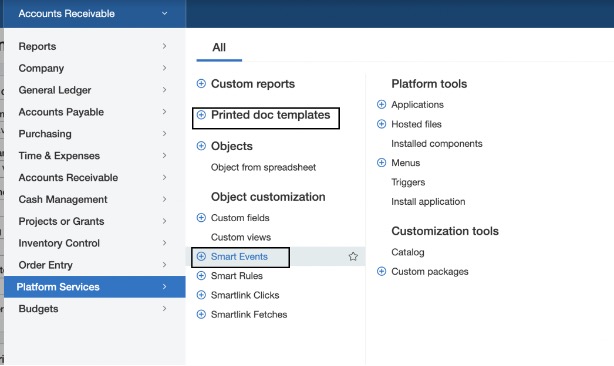Expand the General Ledger submenu chevron
This screenshot has width=614, height=366.
tap(164, 90)
